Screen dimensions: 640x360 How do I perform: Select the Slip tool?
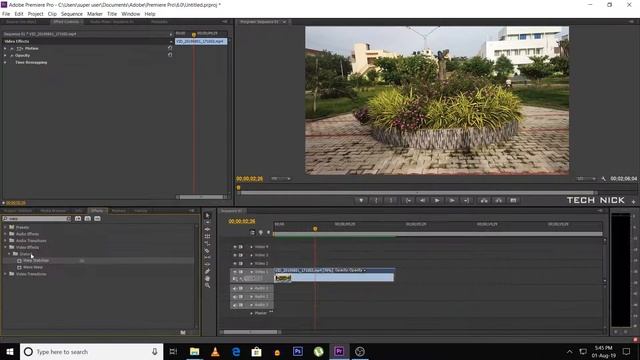pos(207,257)
